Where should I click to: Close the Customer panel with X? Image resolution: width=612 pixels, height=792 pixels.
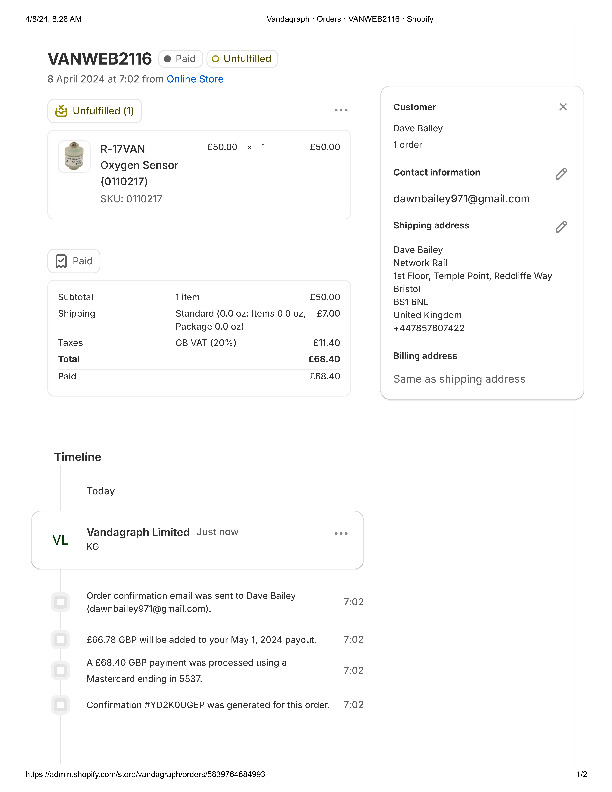click(563, 107)
